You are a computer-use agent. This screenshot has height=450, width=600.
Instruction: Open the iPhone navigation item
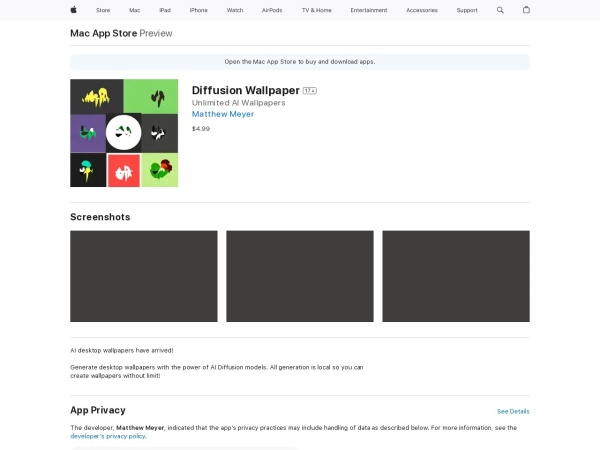pyautogui.click(x=199, y=10)
